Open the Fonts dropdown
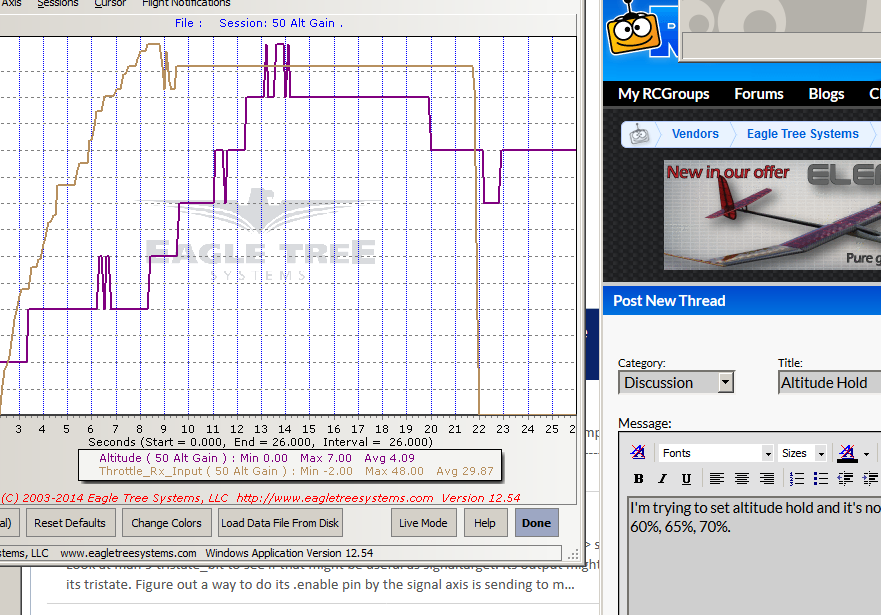The height and width of the screenshot is (615, 881). (715, 453)
